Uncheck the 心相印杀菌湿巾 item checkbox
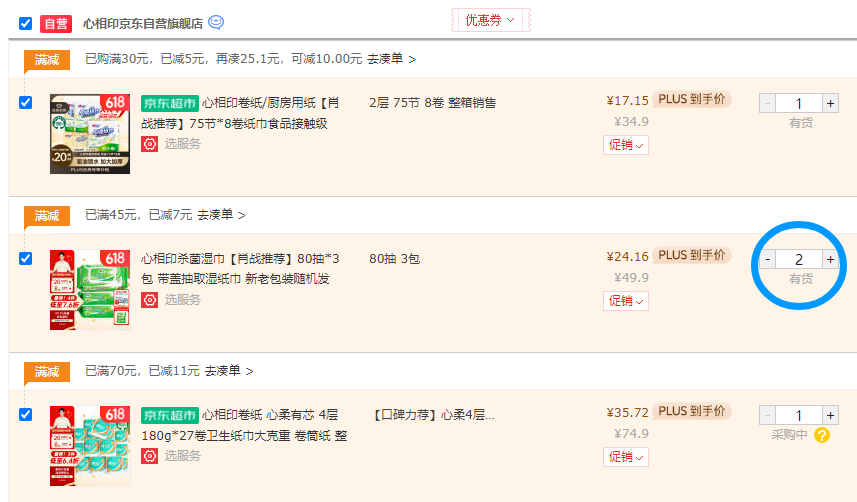Image resolution: width=857 pixels, height=502 pixels. [25, 258]
